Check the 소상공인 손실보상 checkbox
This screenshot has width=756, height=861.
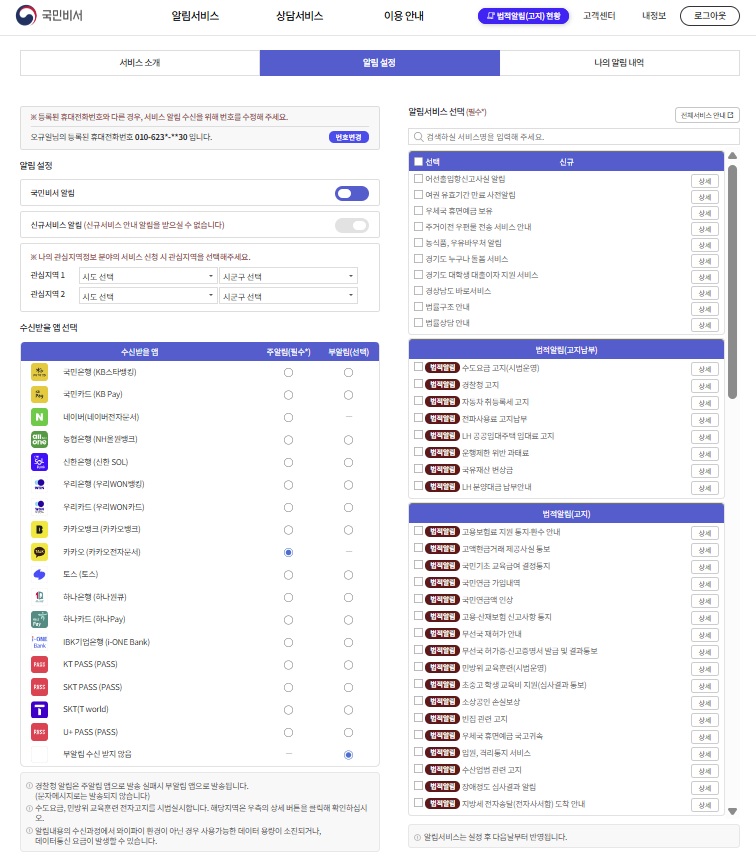point(418,701)
